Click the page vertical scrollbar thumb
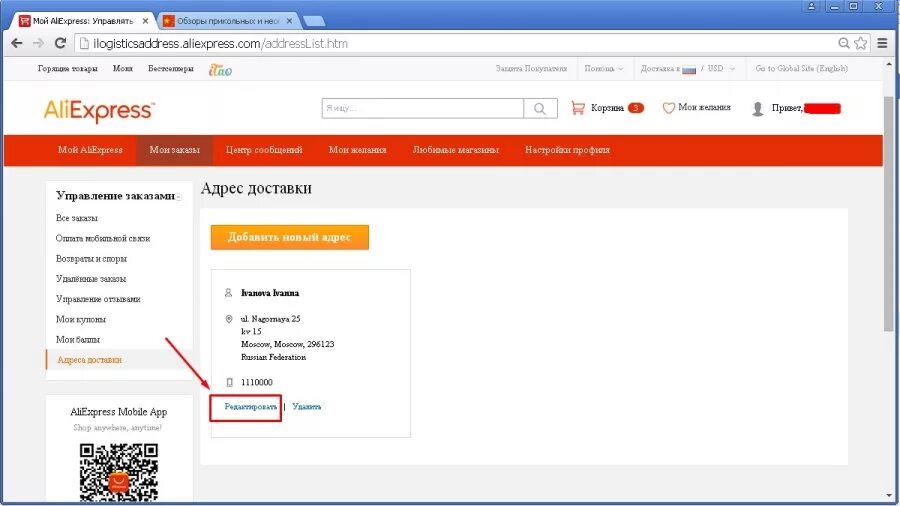This screenshot has width=900, height=506. pyautogui.click(x=889, y=213)
